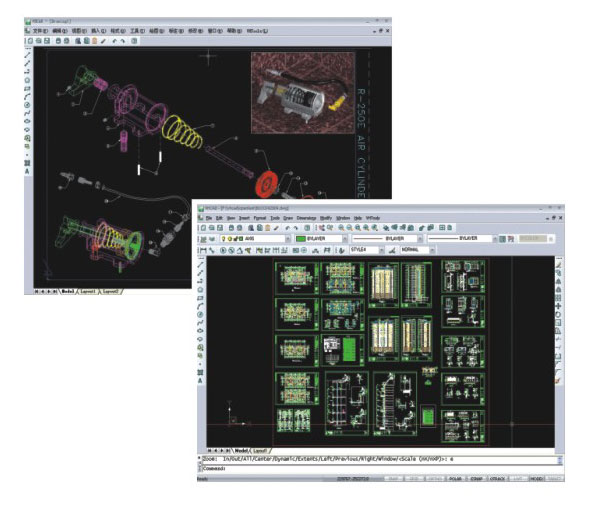This screenshot has width=592, height=510.
Task: Select Text 'A' tool in front window
Action: tap(200, 381)
